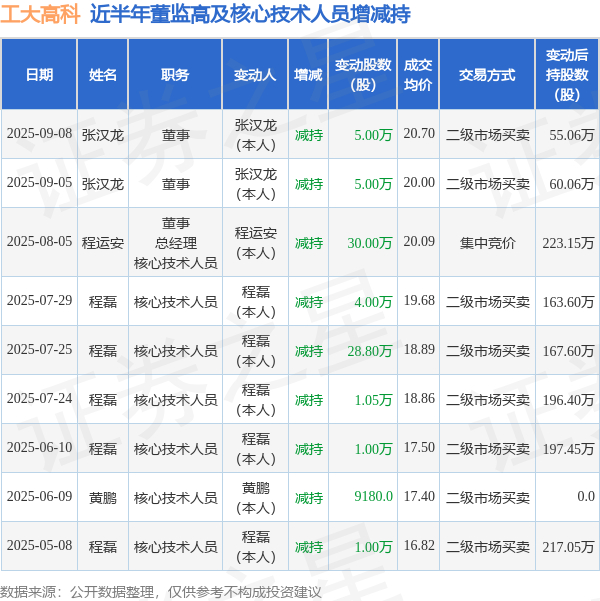600x601 pixels.
Task: Click the date 2025-09-05
Action: 39,183
